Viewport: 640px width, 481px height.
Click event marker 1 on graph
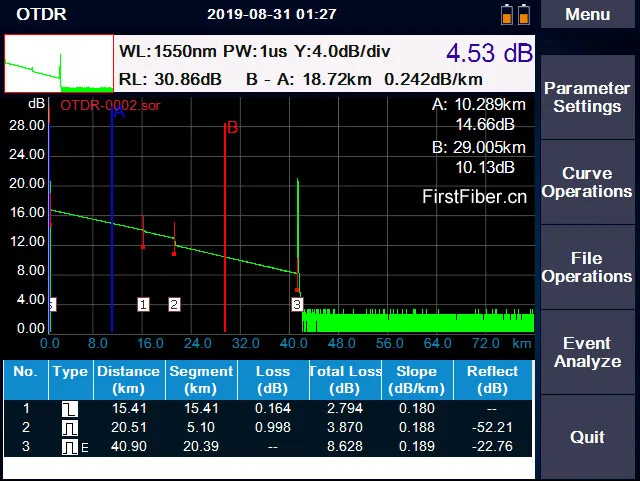143,304
